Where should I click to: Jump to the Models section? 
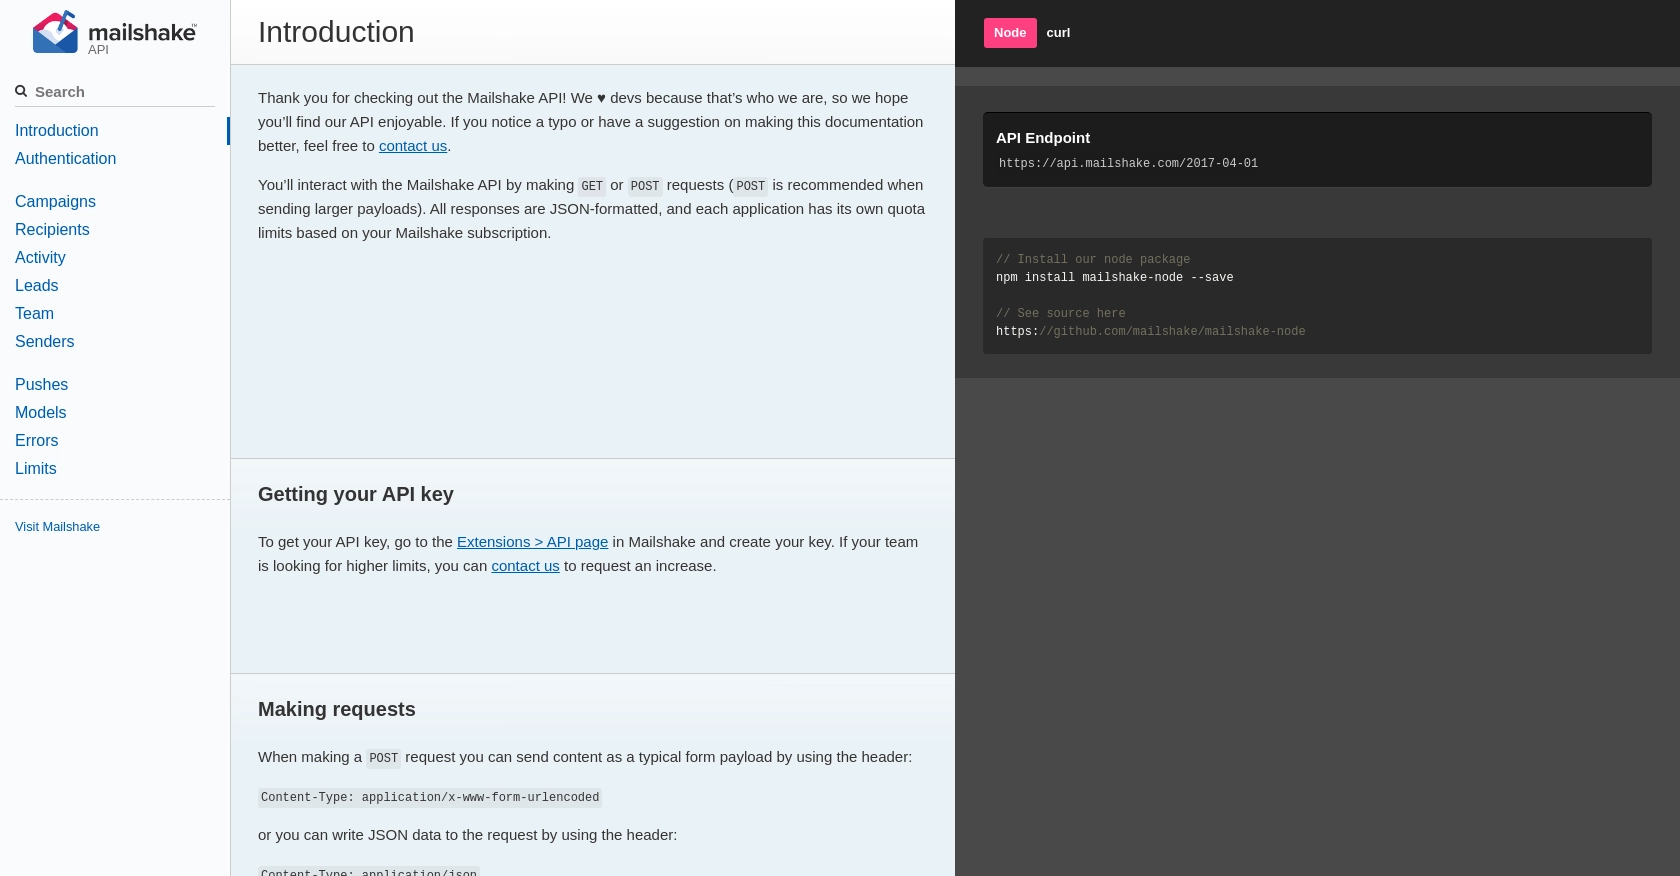pyautogui.click(x=41, y=413)
